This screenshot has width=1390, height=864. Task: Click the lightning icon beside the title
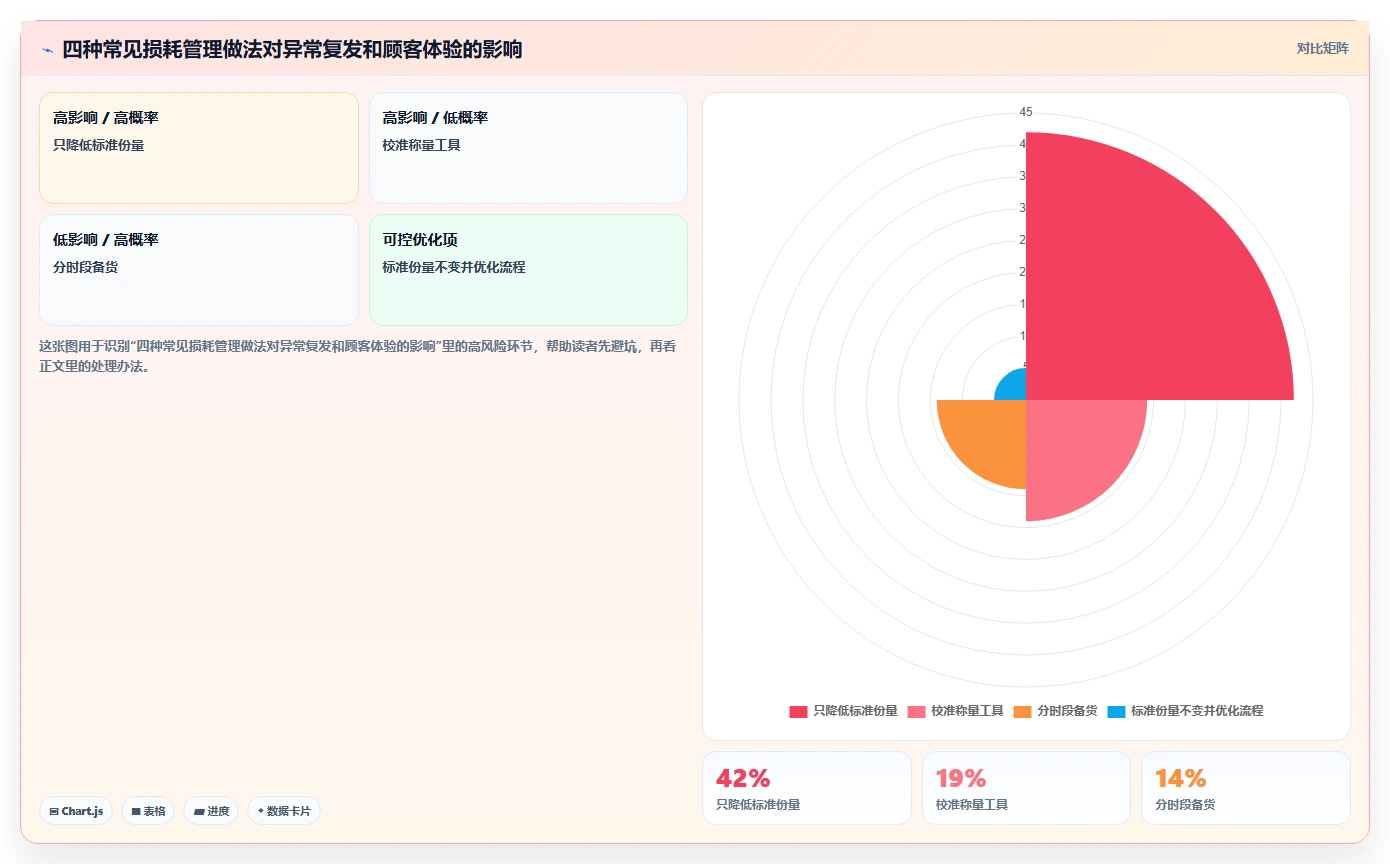pyautogui.click(x=47, y=50)
